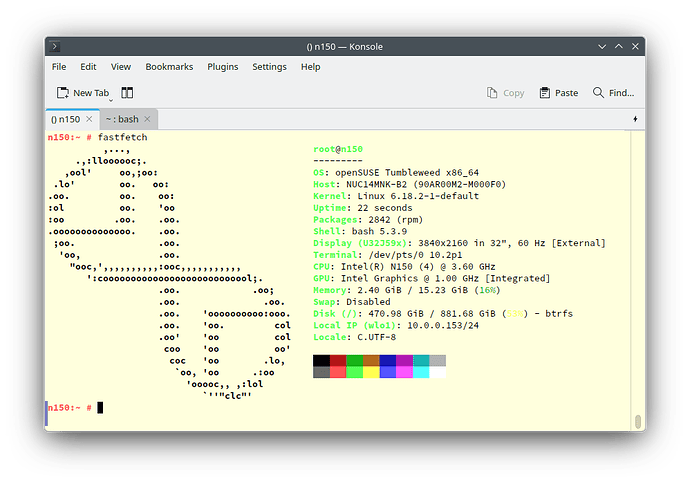Image resolution: width=690 pixels, height=483 pixels.
Task: Close the '~ : bash' tab
Action: click(x=147, y=119)
